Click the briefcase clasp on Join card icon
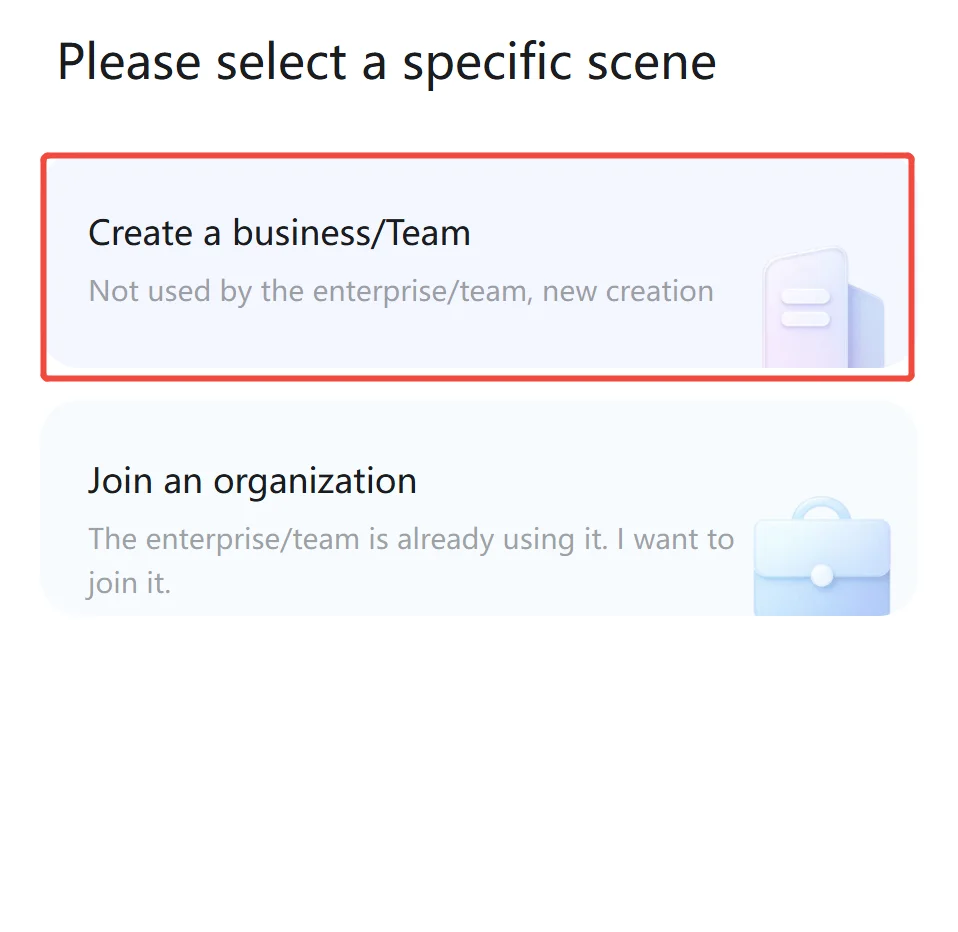The width and height of the screenshot is (958, 932). pos(822,575)
